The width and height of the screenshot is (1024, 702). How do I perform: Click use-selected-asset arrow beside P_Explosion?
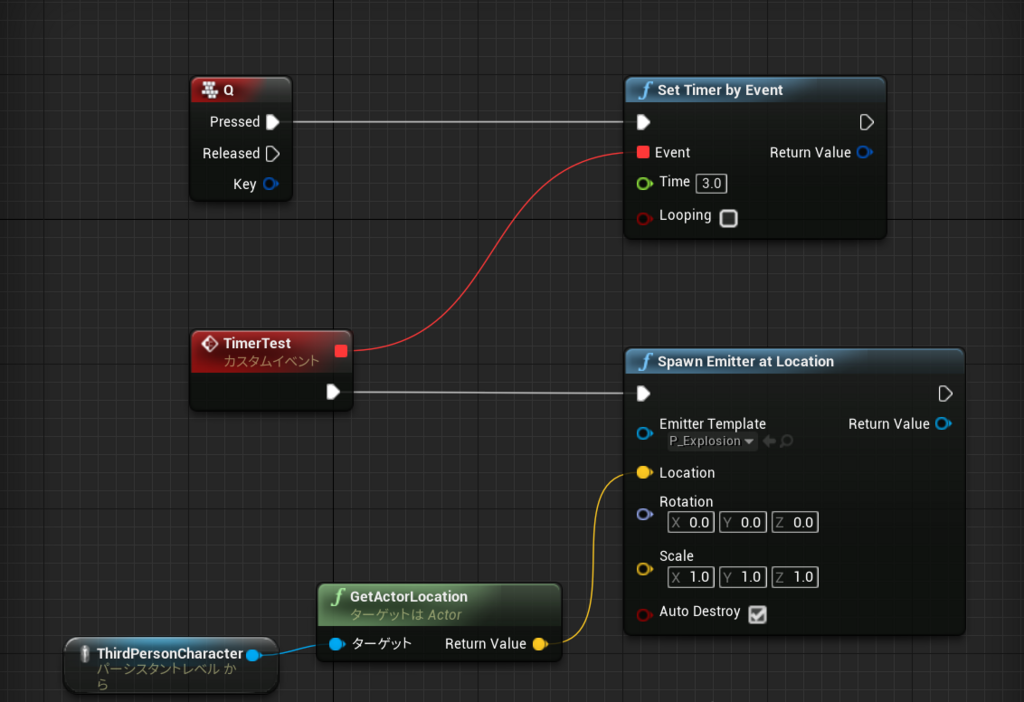[x=769, y=441]
